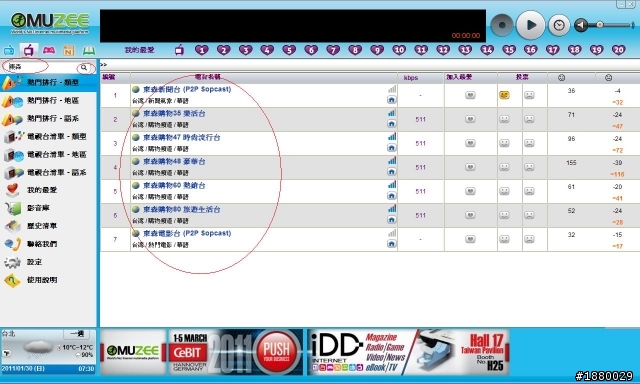
Task: Open 熱門排行 - 類型 in sidebar
Action: click(x=48, y=82)
